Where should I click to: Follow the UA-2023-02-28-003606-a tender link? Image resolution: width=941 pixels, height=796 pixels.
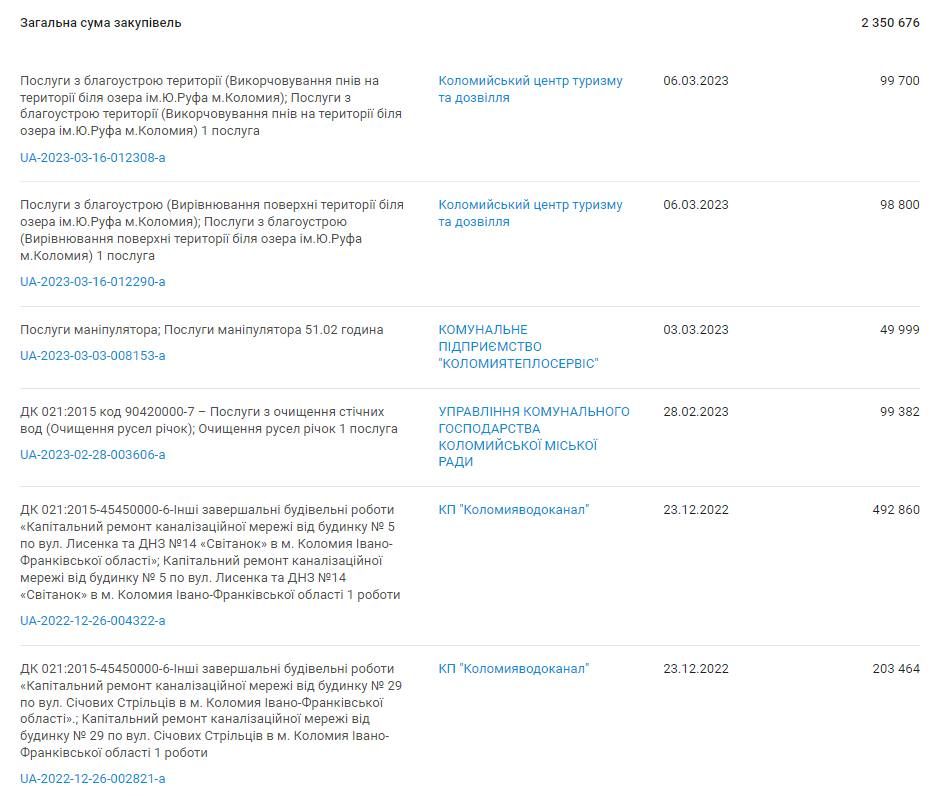click(x=93, y=454)
